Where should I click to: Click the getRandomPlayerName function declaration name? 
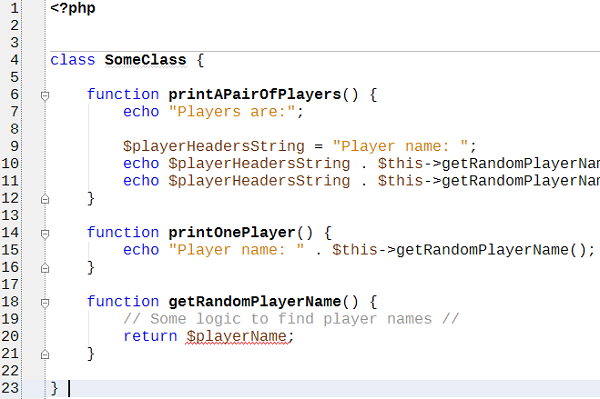pos(254,301)
